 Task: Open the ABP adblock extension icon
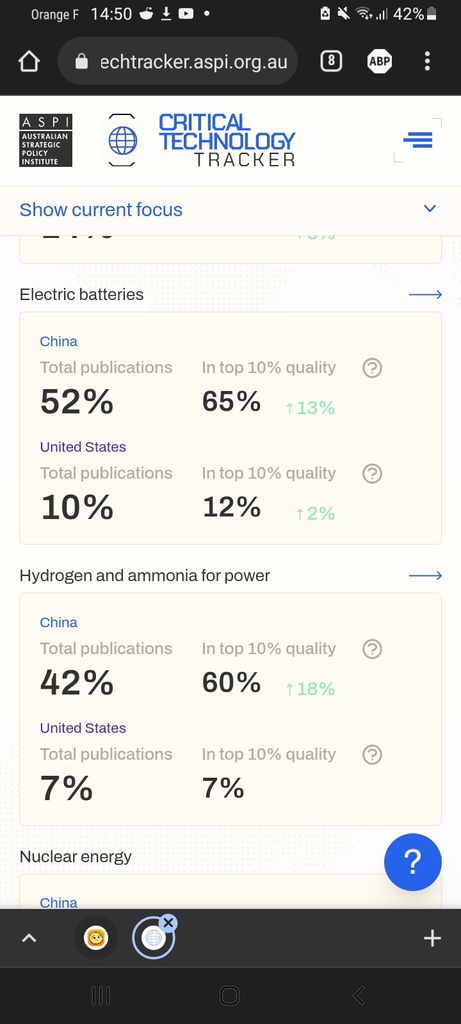pyautogui.click(x=379, y=61)
